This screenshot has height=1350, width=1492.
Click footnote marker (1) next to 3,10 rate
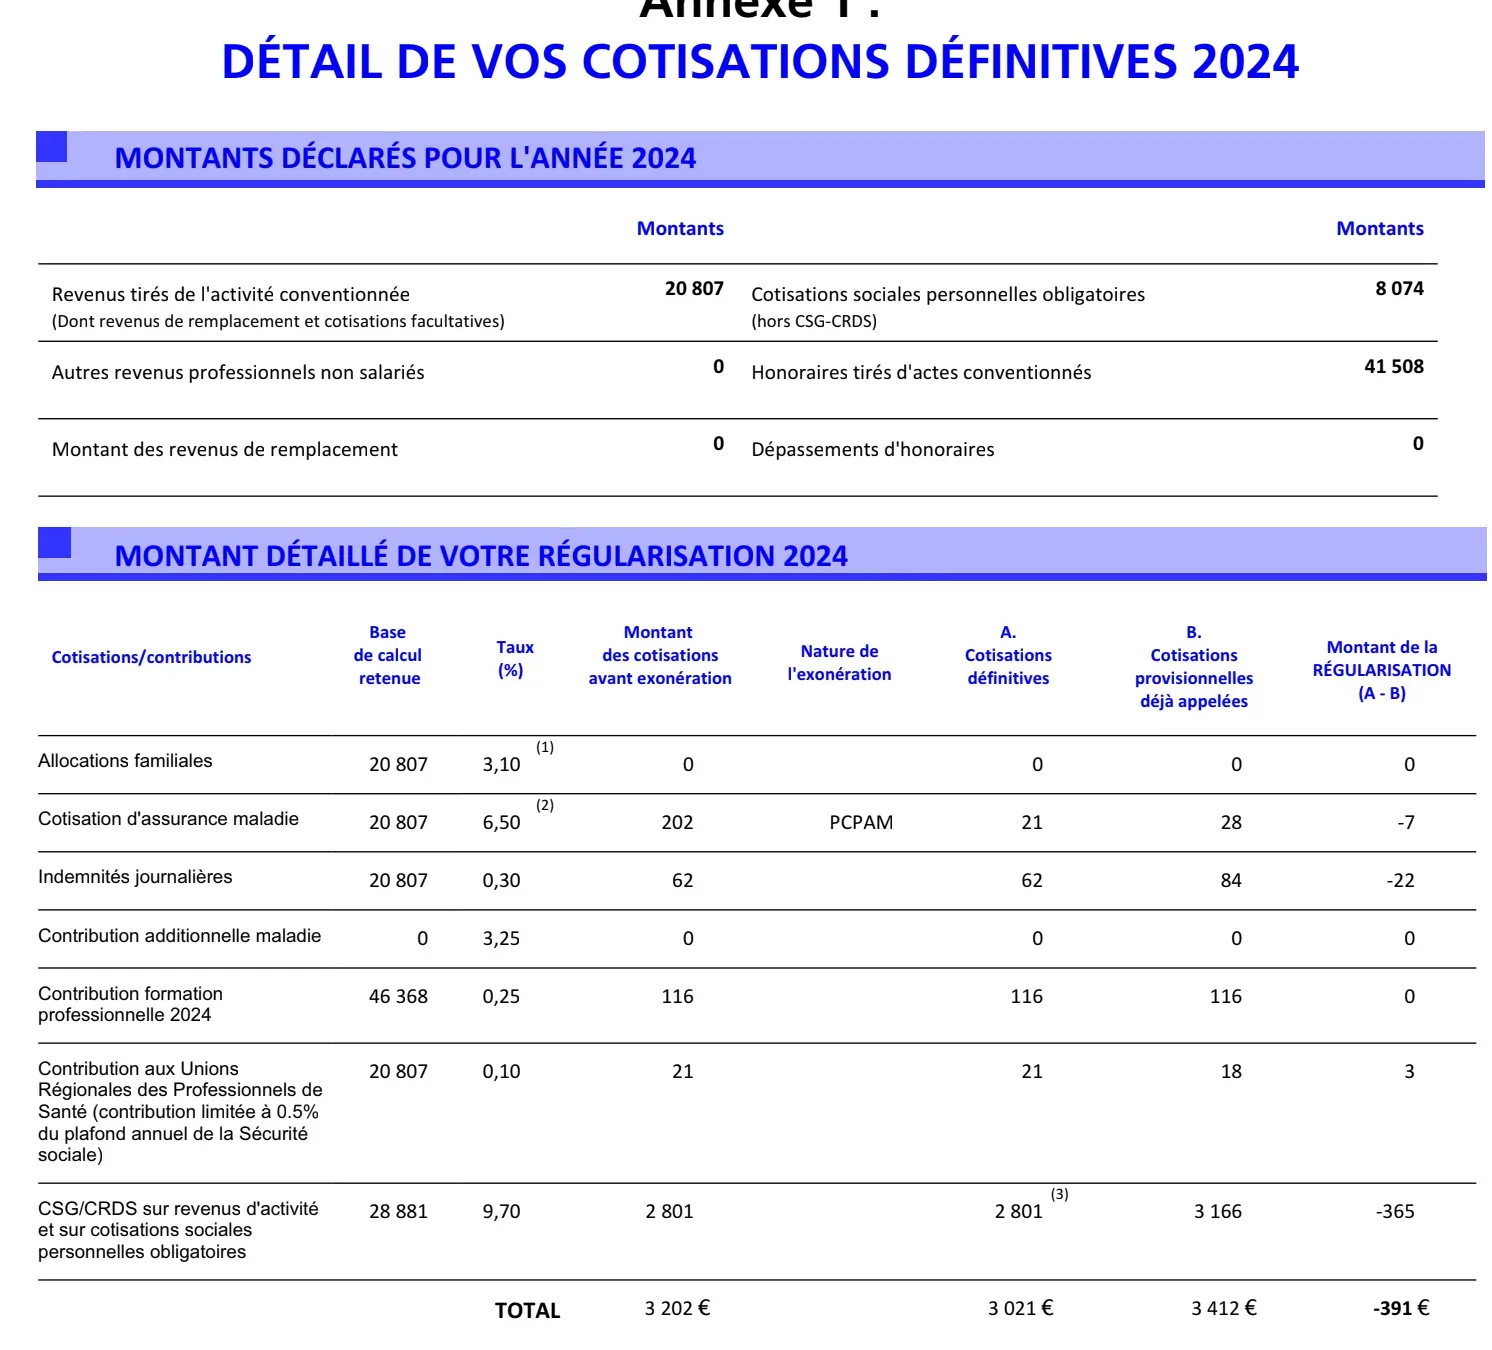click(x=545, y=748)
